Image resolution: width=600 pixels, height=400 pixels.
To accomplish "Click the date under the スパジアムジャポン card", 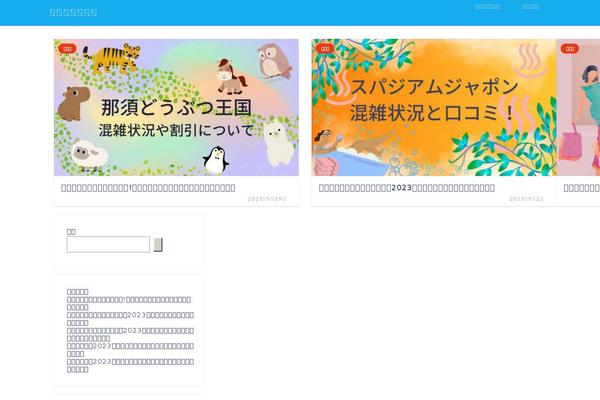I will click(526, 199).
